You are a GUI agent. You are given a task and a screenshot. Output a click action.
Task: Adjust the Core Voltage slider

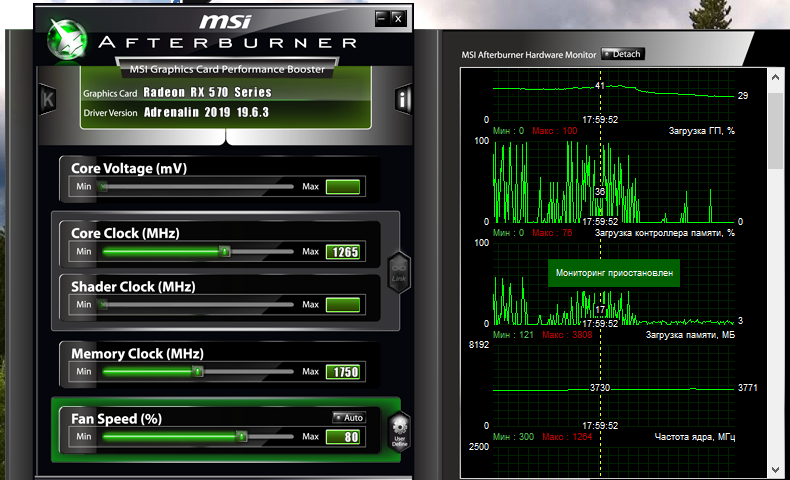(198, 186)
